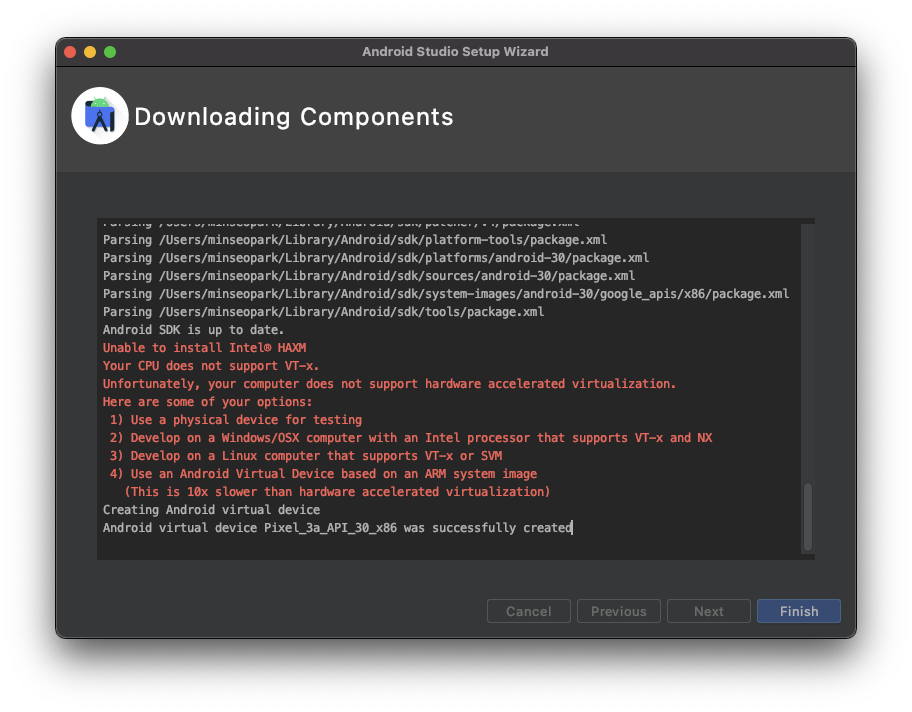The width and height of the screenshot is (912, 712).
Task: Close the Setup Wizard window
Action: point(70,52)
